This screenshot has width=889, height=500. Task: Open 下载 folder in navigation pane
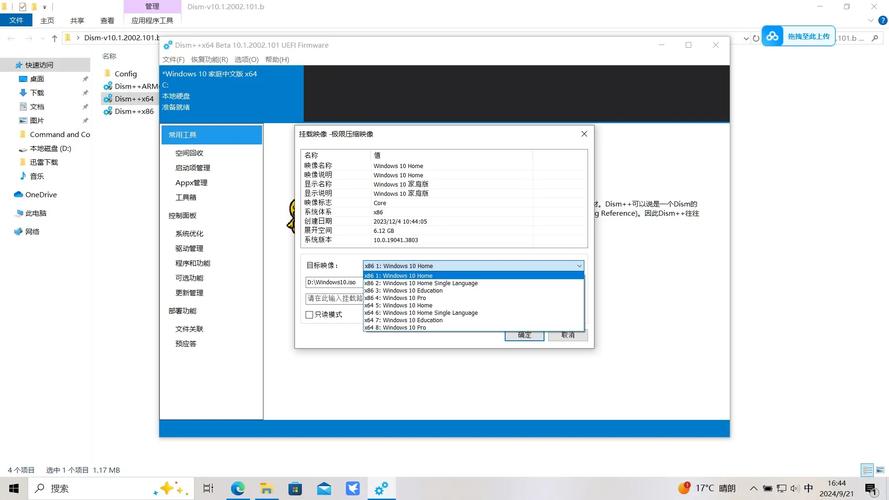click(x=37, y=92)
